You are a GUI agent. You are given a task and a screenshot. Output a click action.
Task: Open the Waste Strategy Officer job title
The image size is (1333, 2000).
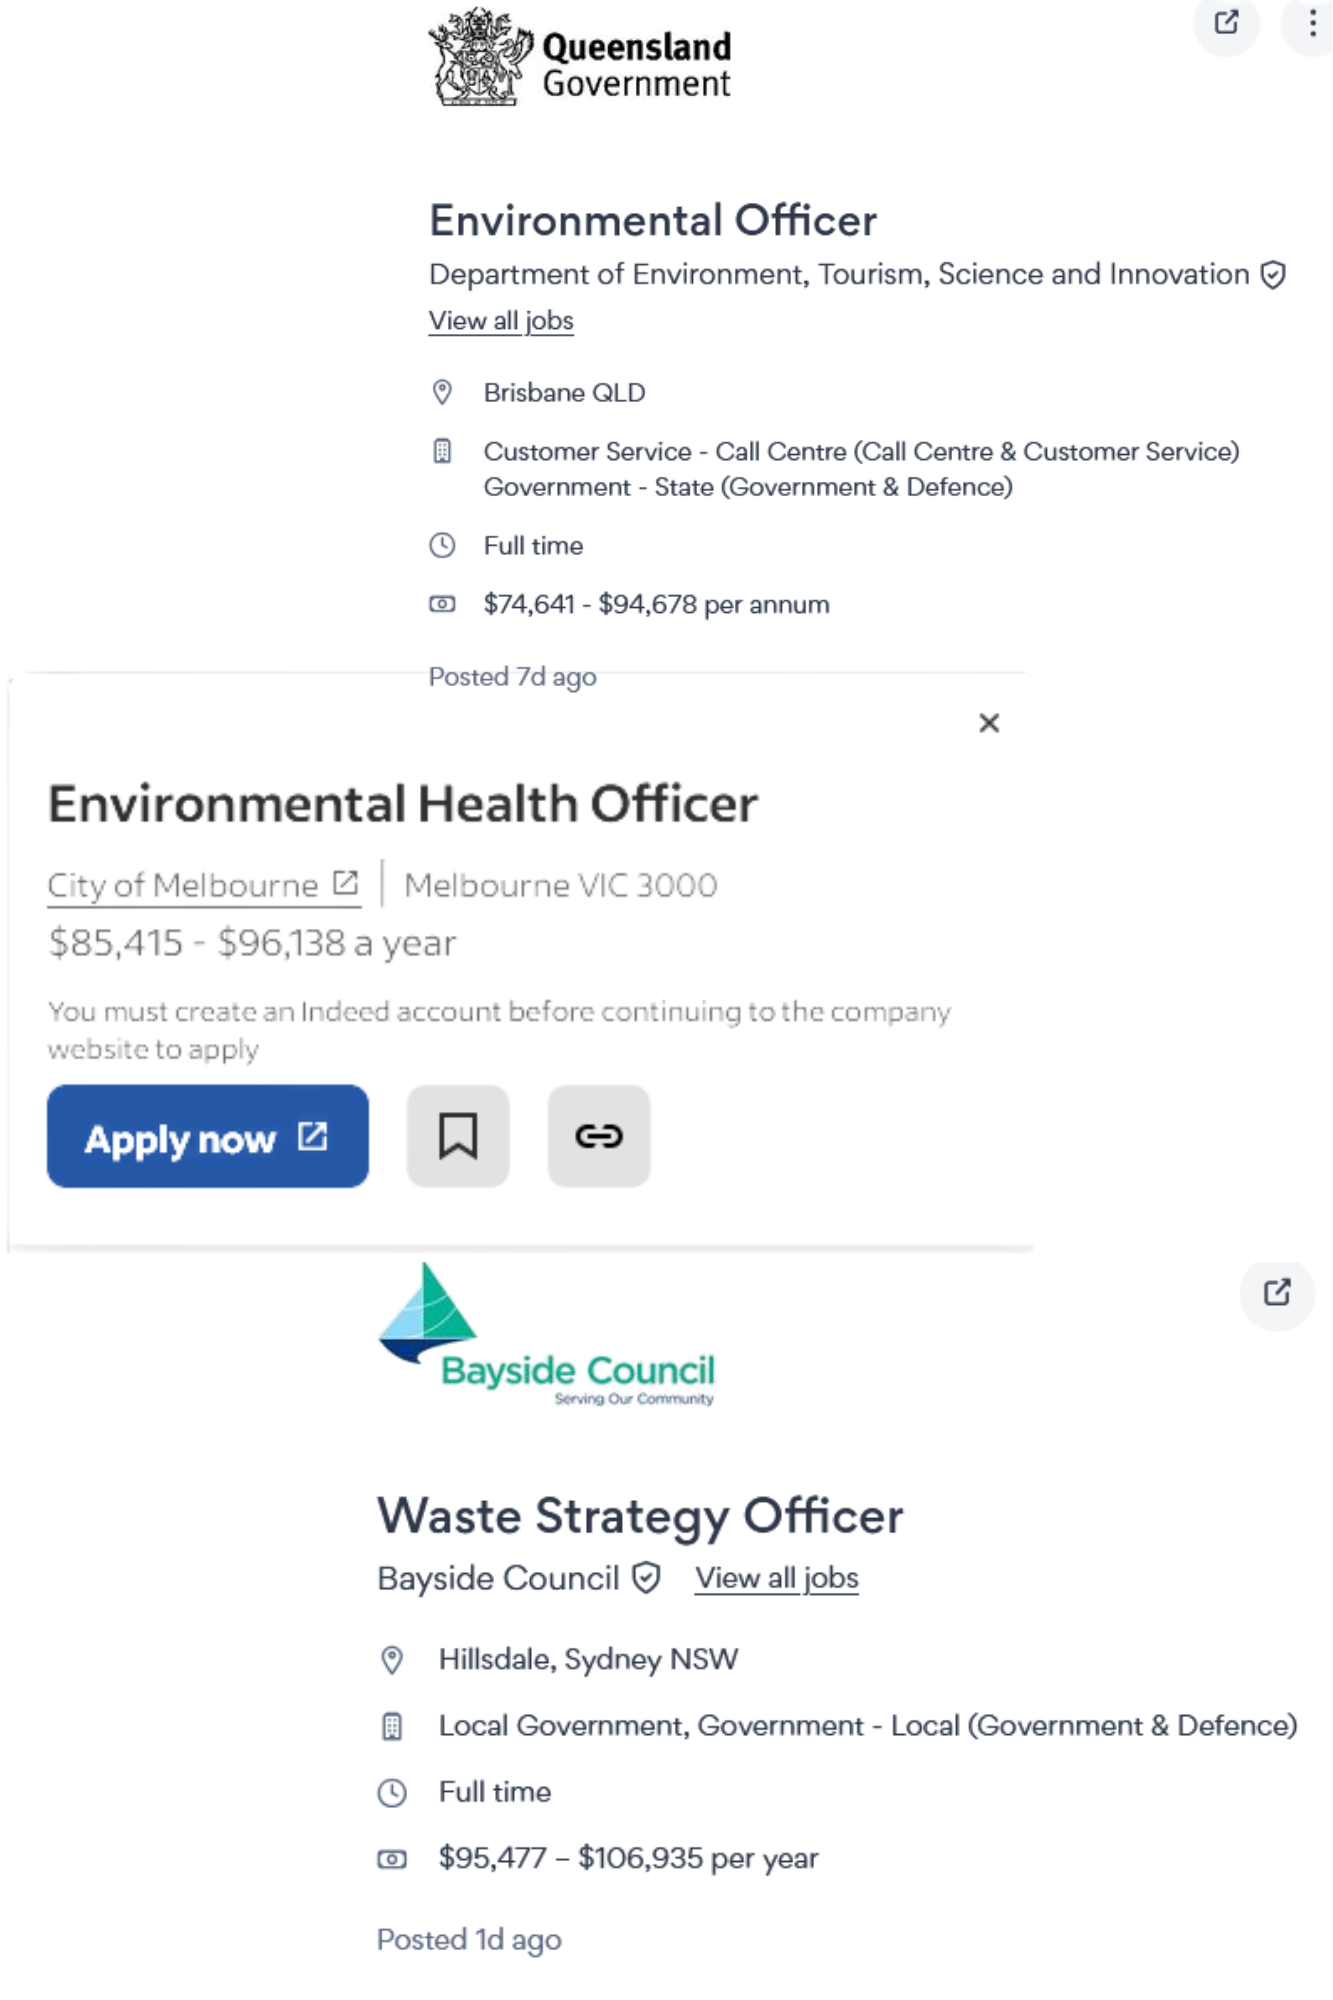(x=640, y=1517)
